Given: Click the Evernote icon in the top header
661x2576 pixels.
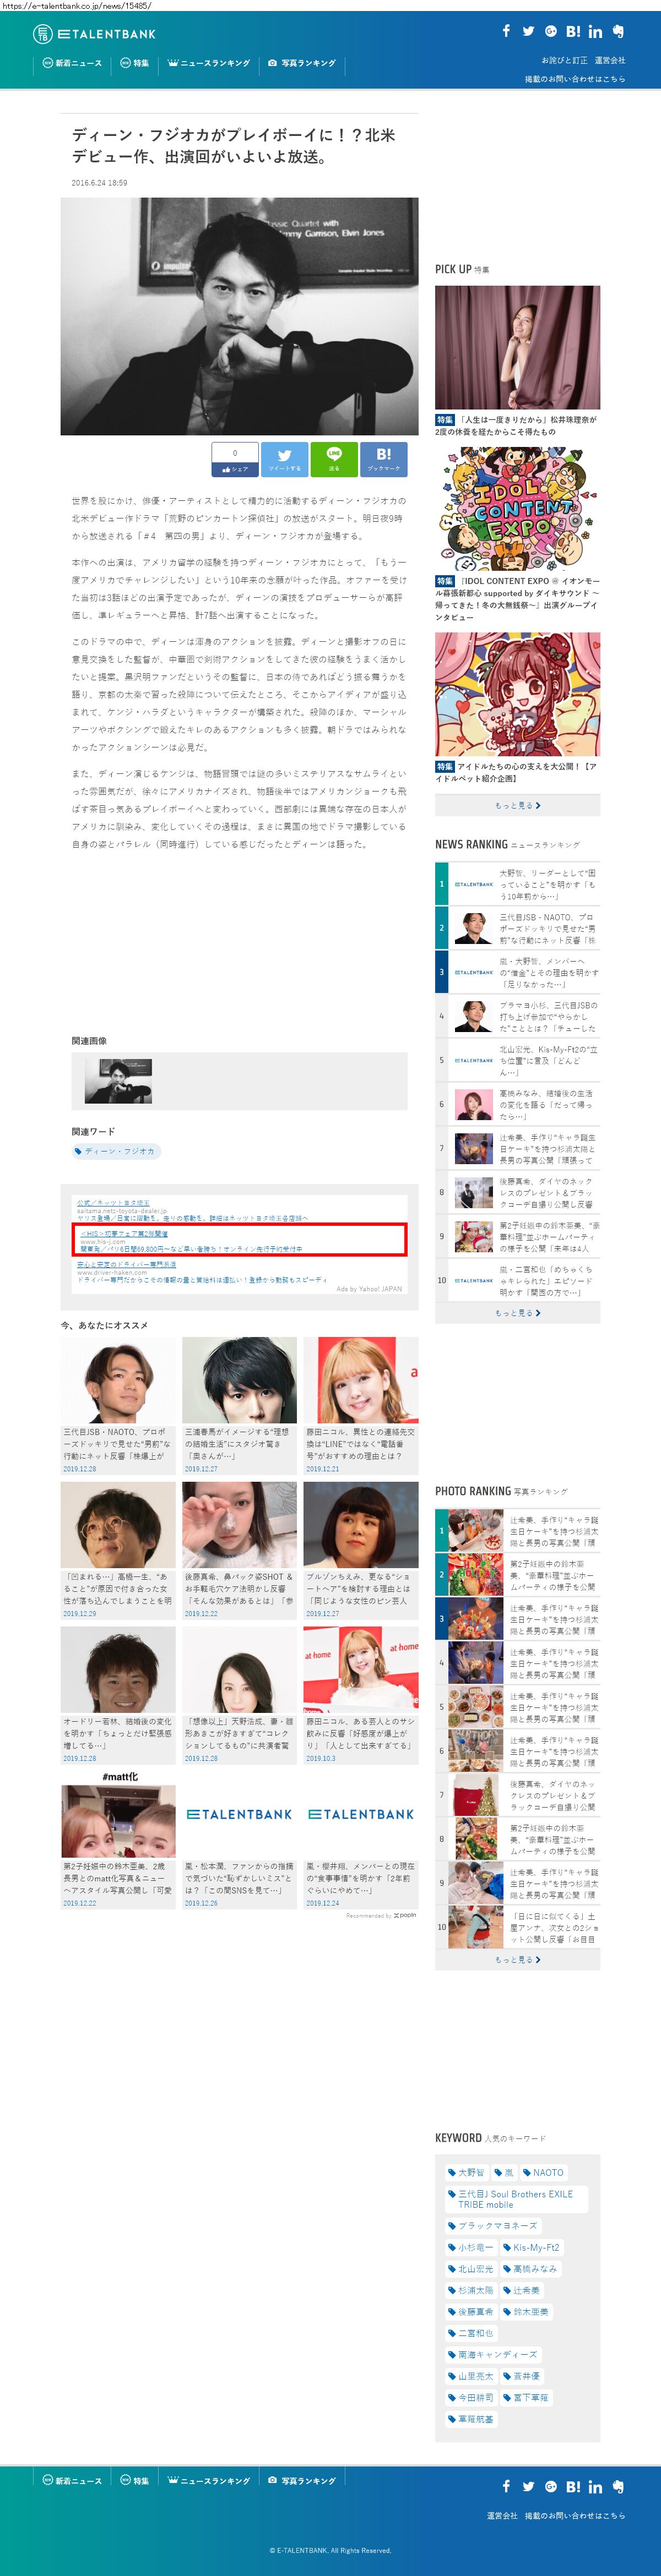Looking at the screenshot, I should point(618,31).
